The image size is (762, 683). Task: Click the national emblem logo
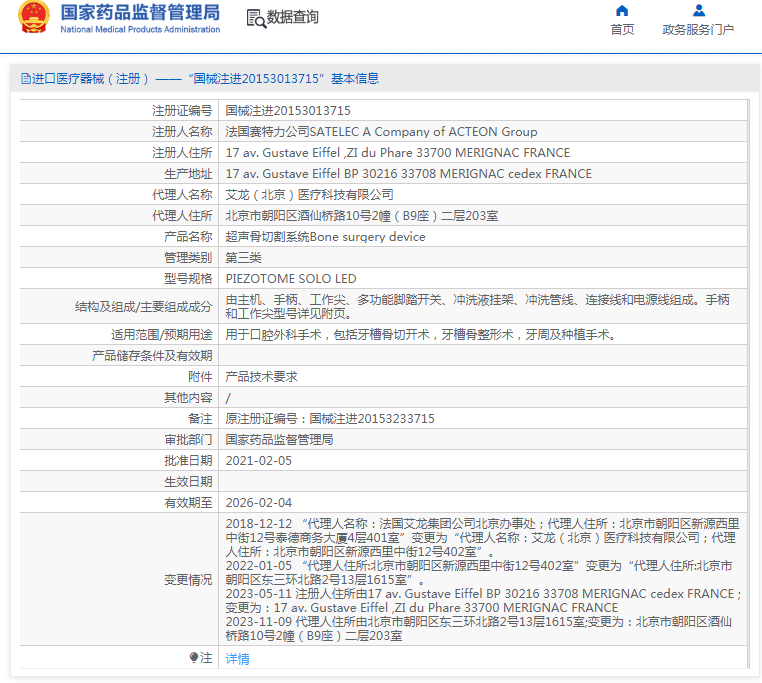click(x=34, y=18)
